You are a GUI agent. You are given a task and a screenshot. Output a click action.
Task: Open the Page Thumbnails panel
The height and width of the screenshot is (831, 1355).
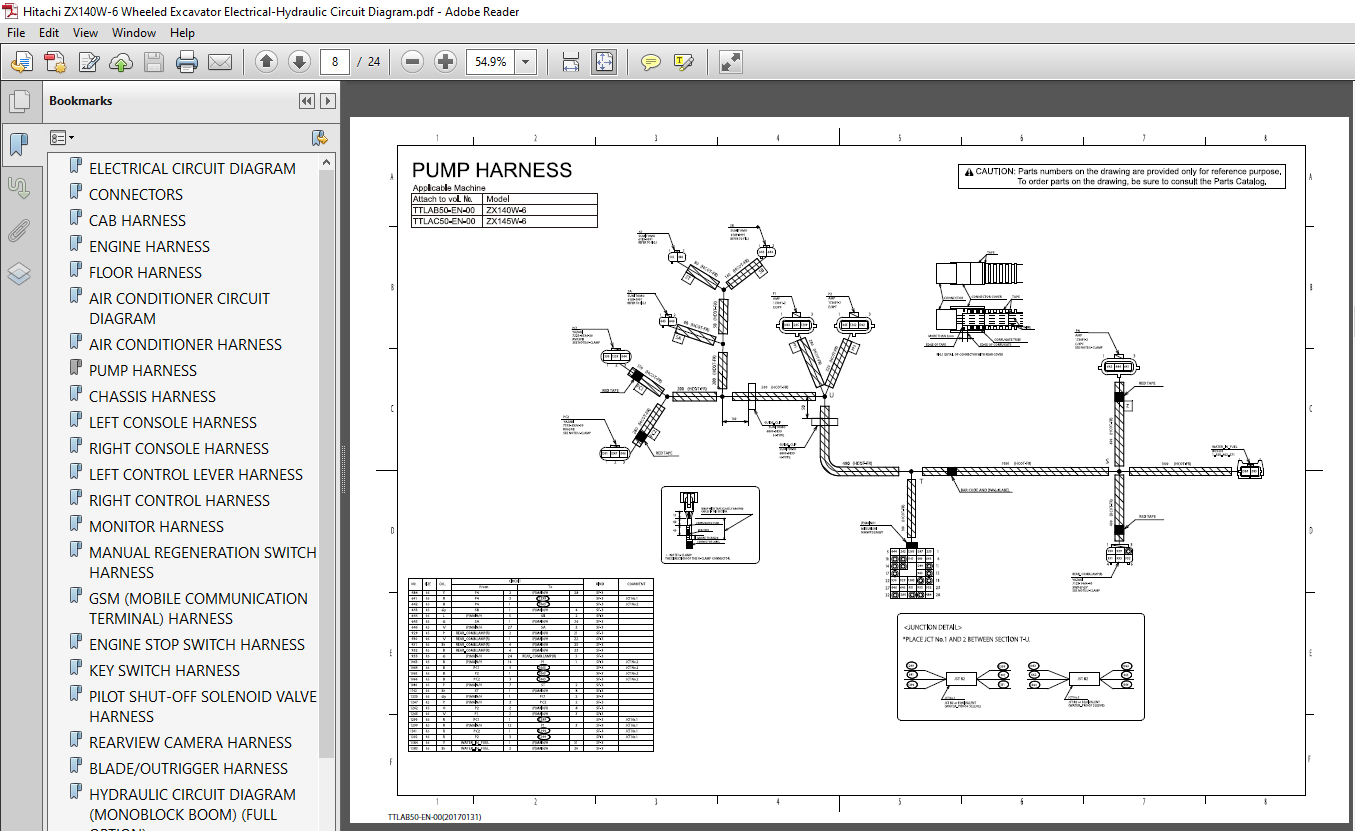pos(19,102)
